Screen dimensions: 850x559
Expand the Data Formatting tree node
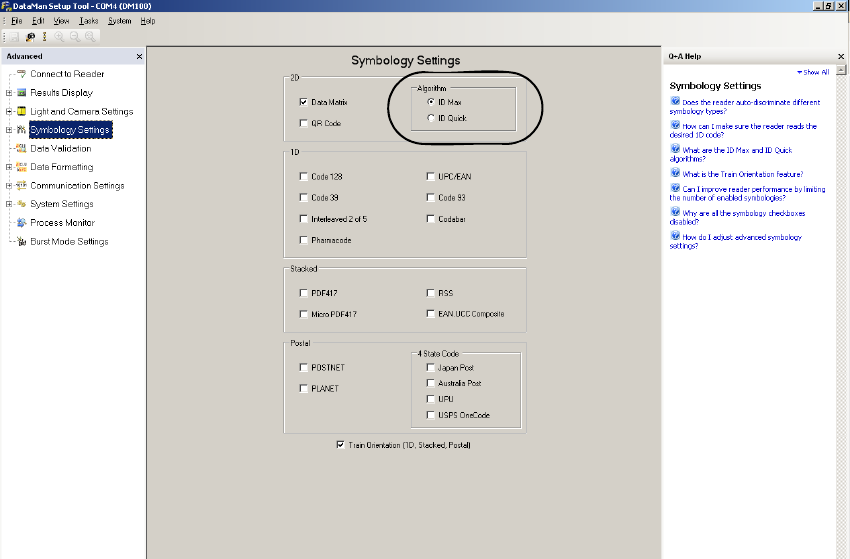tap(9, 167)
